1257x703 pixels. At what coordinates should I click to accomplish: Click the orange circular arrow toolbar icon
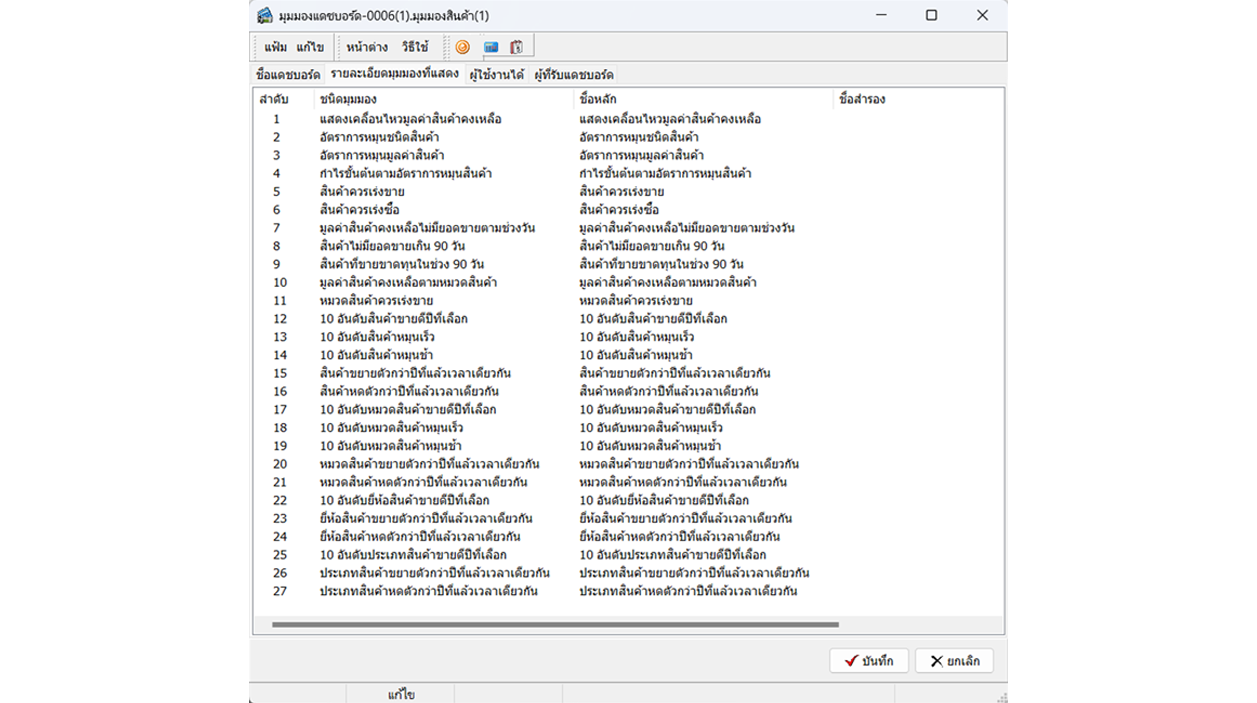(462, 47)
